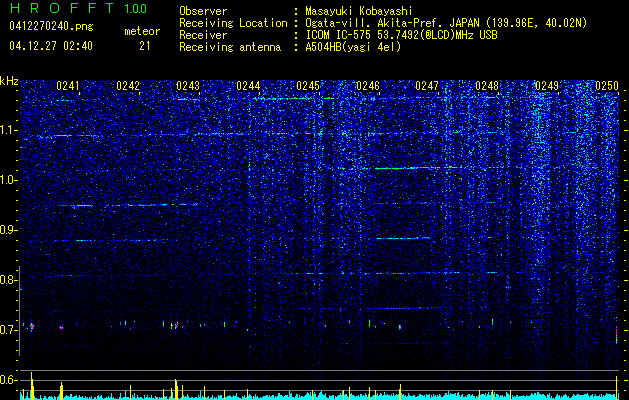Click observer name Masayuki Kobayashi

pyautogui.click(x=359, y=11)
